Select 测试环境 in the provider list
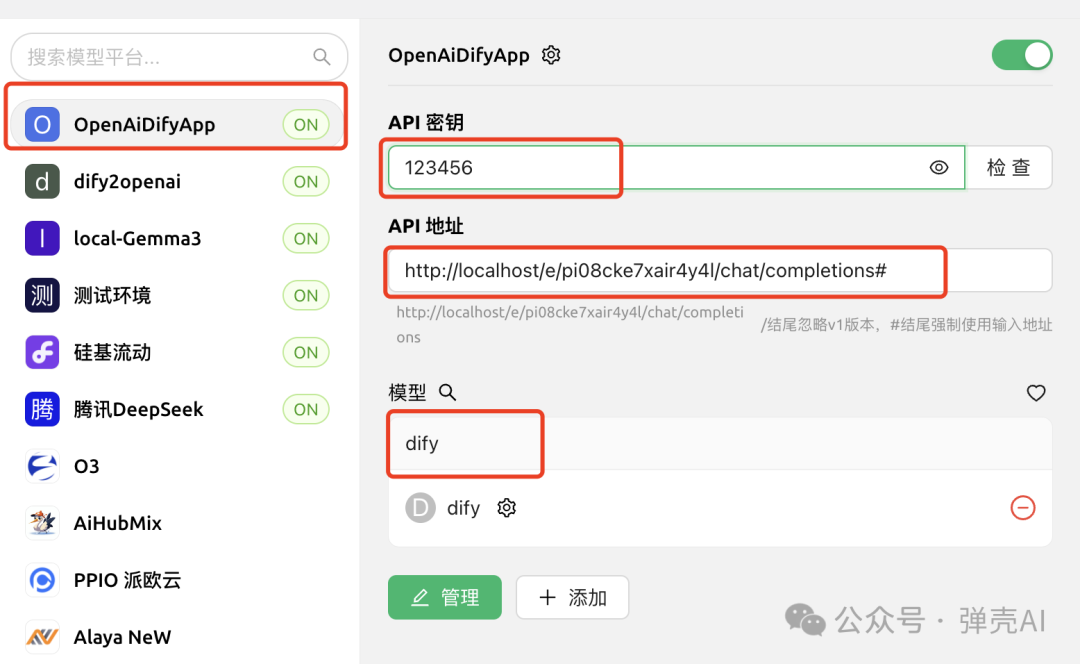This screenshot has width=1080, height=664. pyautogui.click(x=178, y=295)
